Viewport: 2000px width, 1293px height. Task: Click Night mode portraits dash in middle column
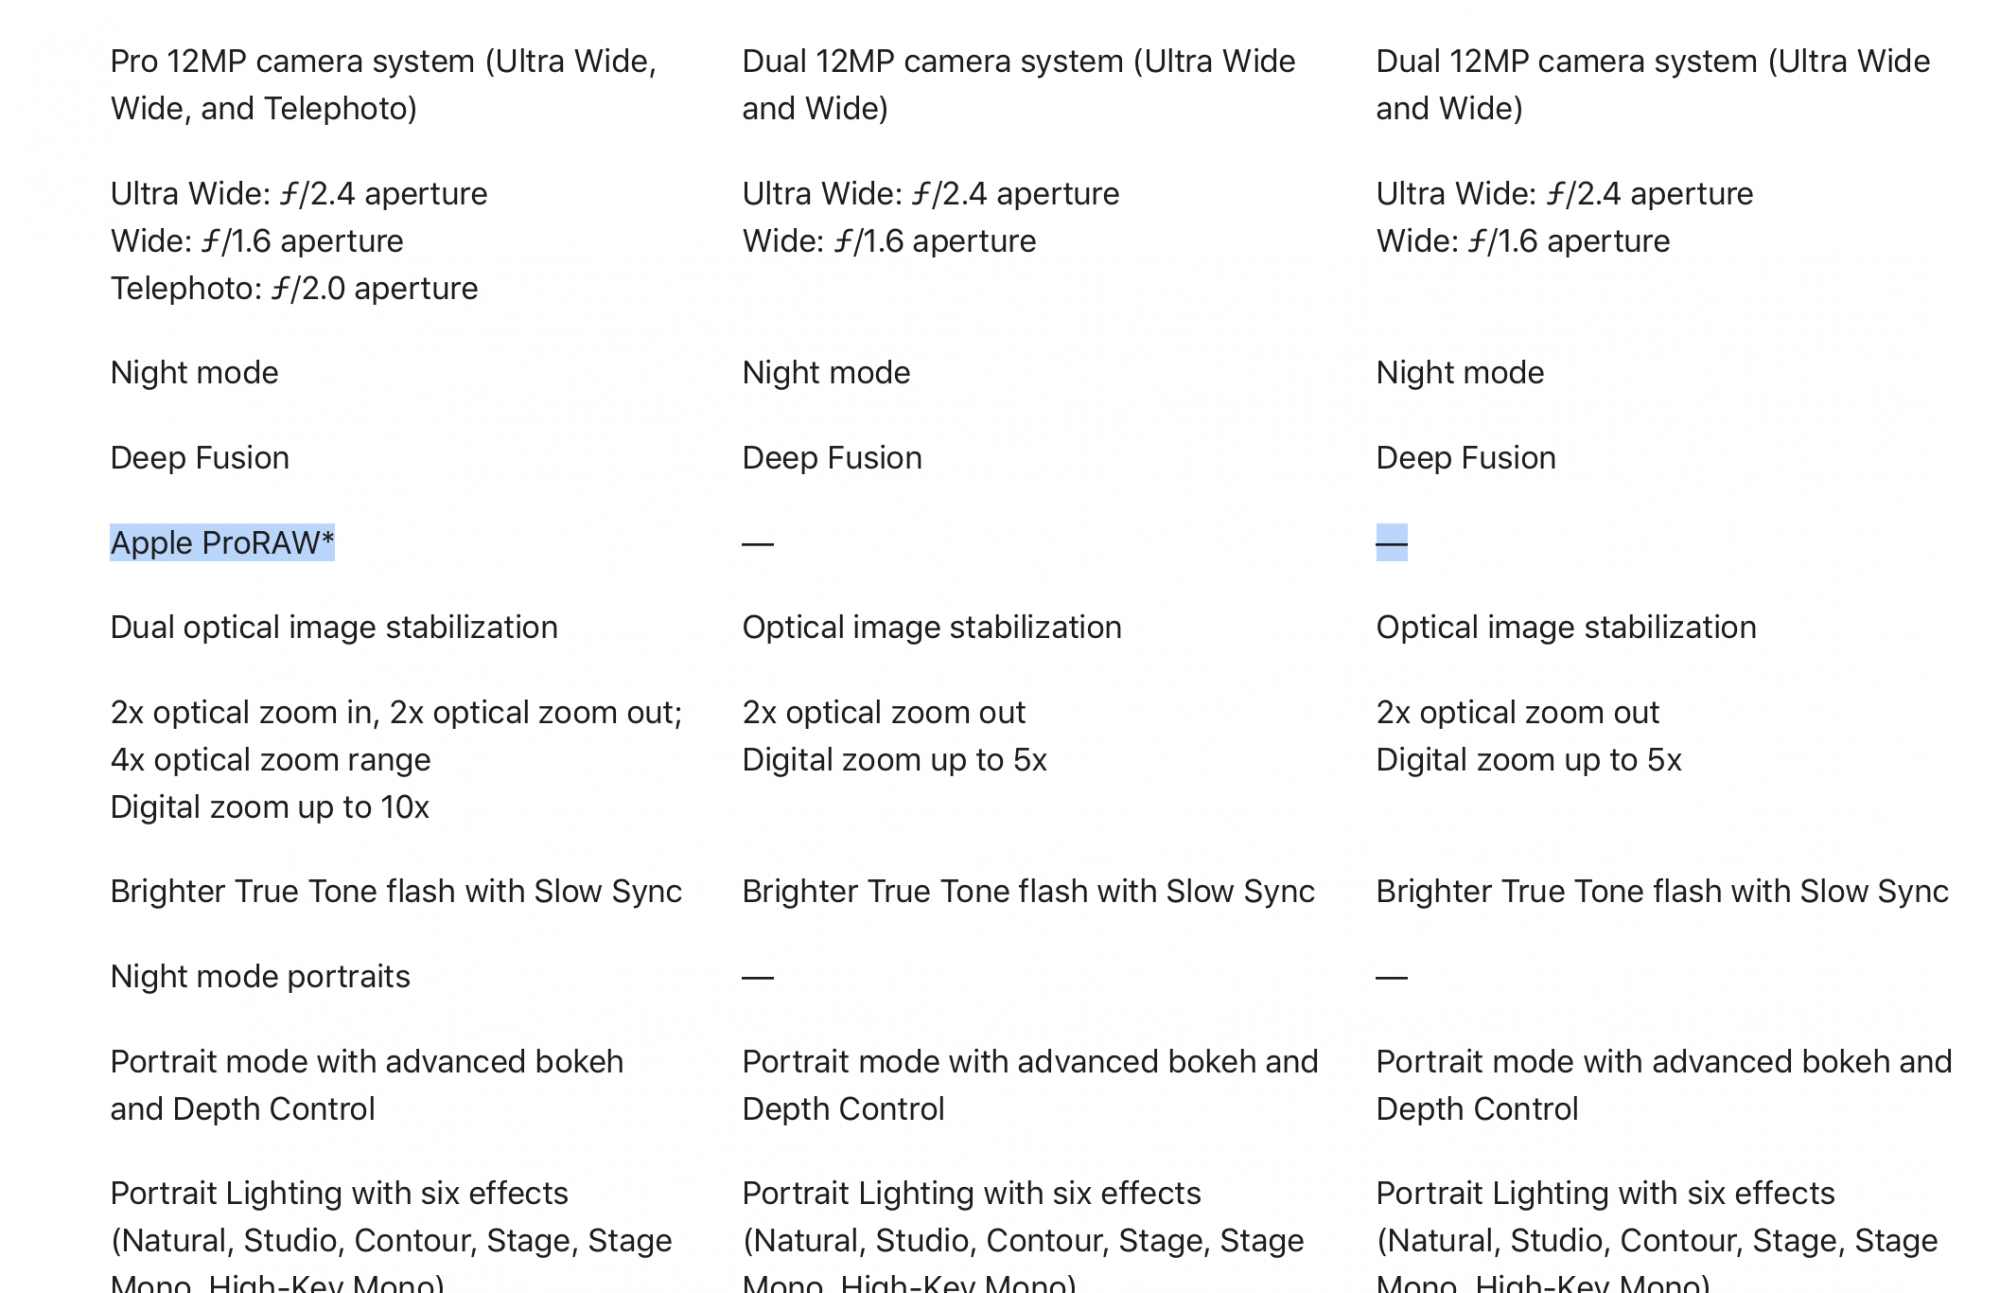(758, 977)
